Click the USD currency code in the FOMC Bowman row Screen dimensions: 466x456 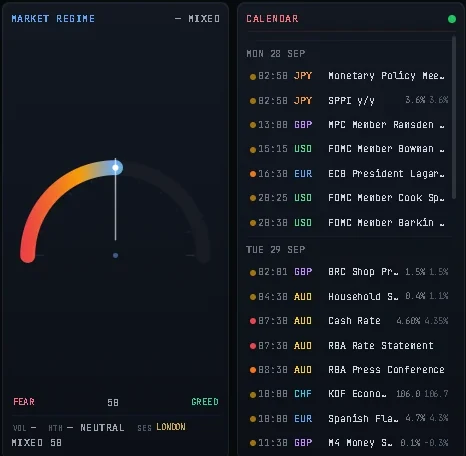tap(303, 149)
